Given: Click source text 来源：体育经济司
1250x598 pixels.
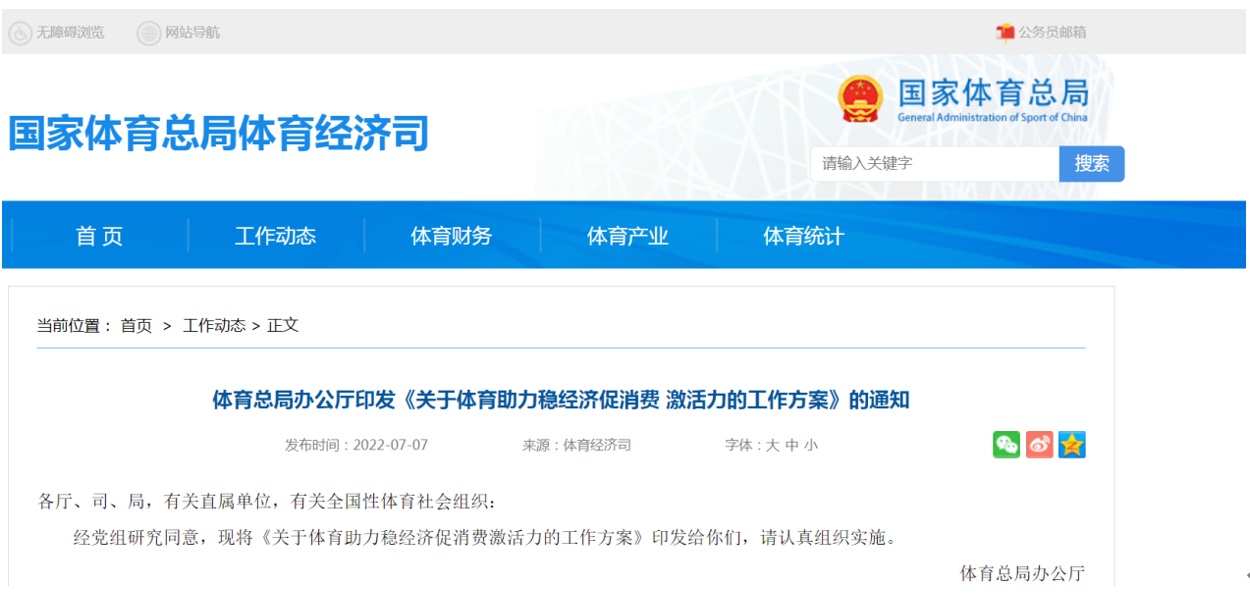Looking at the screenshot, I should point(577,445).
